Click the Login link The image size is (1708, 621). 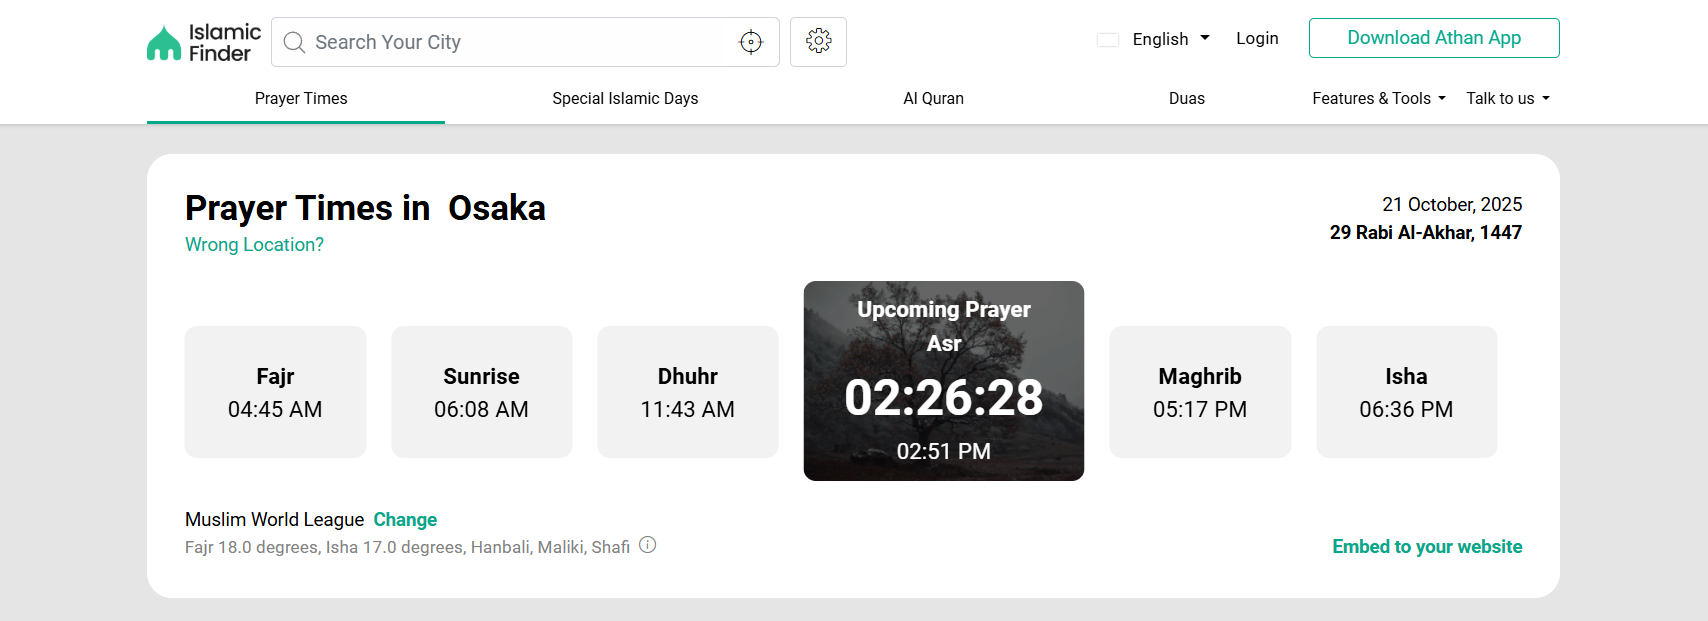tap(1257, 38)
